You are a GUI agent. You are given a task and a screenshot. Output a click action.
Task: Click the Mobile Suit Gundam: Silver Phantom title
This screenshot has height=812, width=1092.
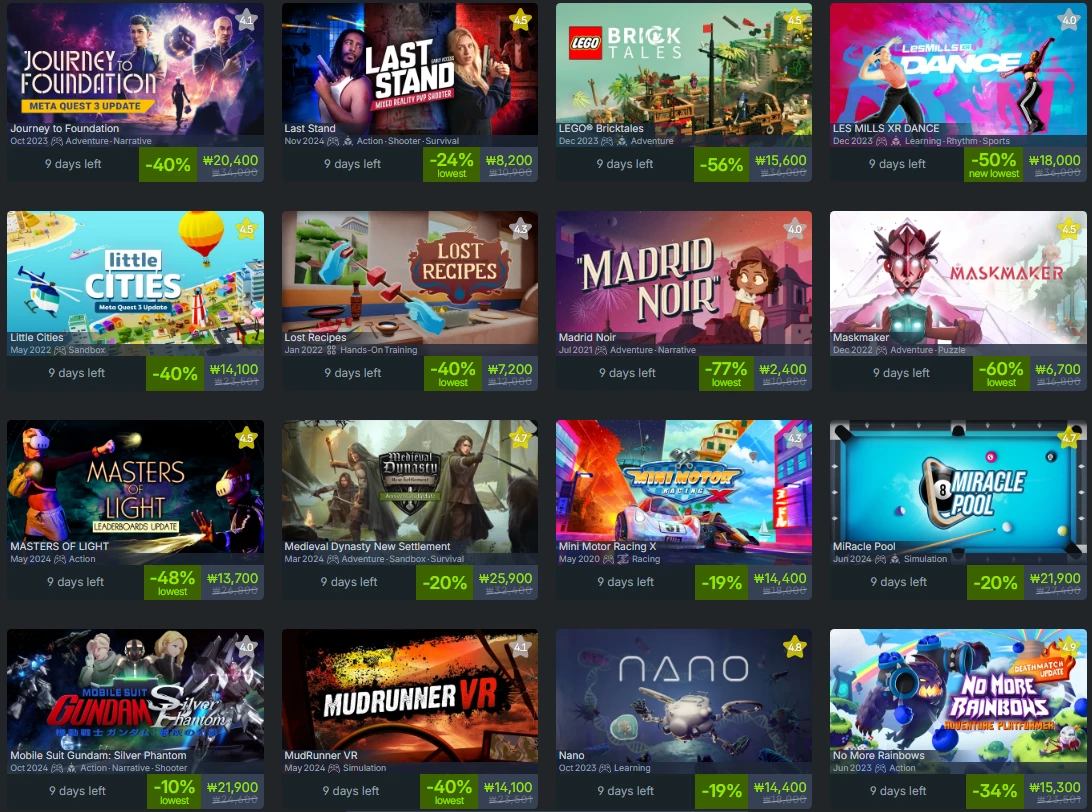click(98, 755)
